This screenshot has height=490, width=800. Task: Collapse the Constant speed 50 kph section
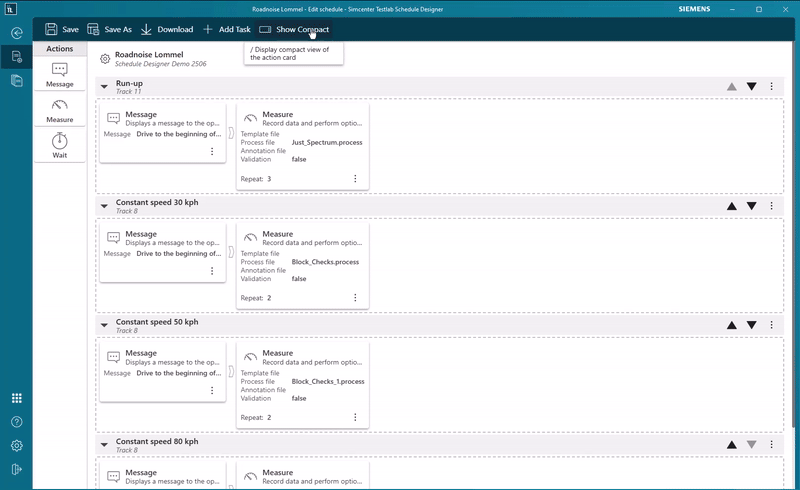coord(104,325)
